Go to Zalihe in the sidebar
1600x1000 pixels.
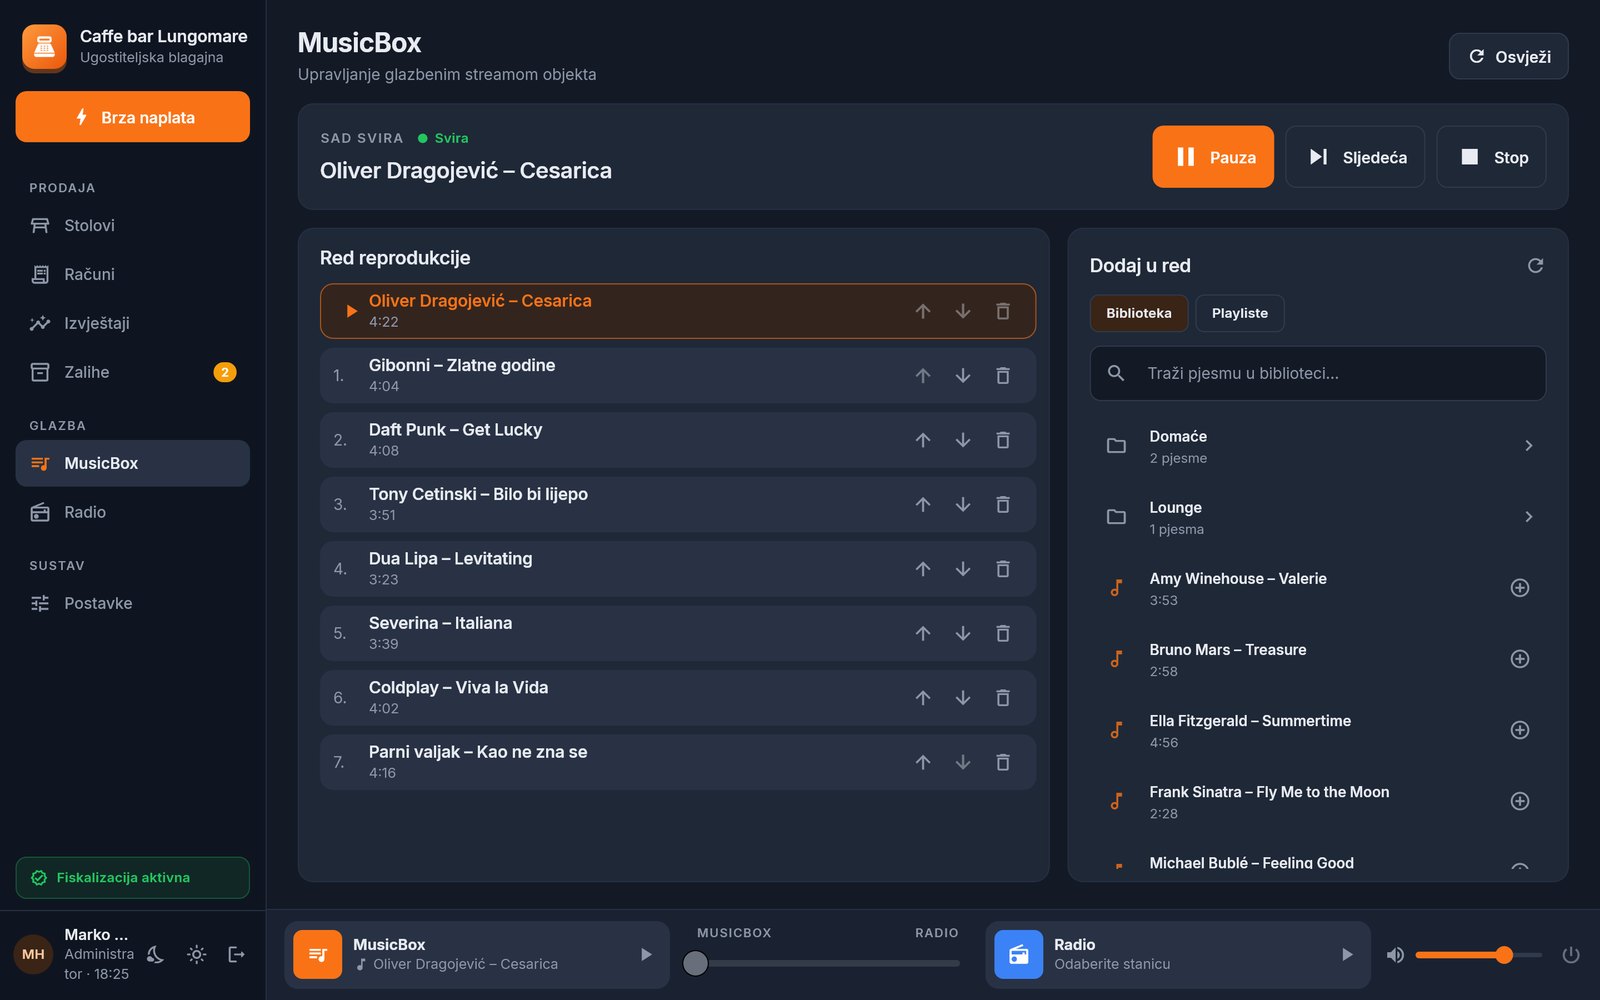[x=133, y=372]
